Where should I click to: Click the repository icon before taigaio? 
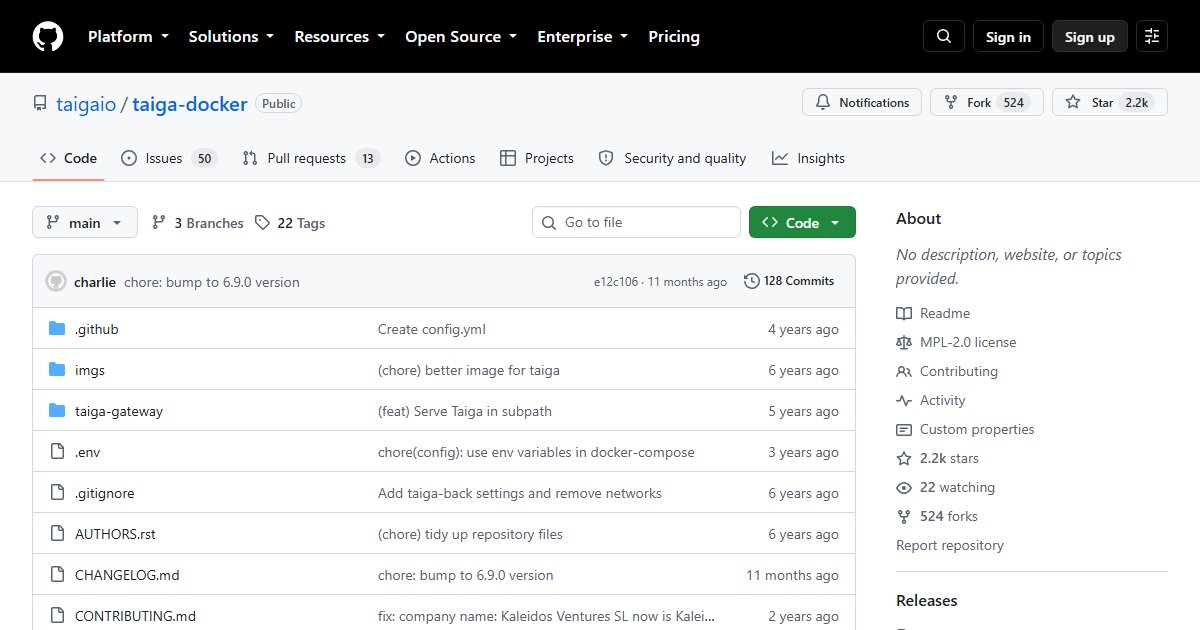(40, 104)
